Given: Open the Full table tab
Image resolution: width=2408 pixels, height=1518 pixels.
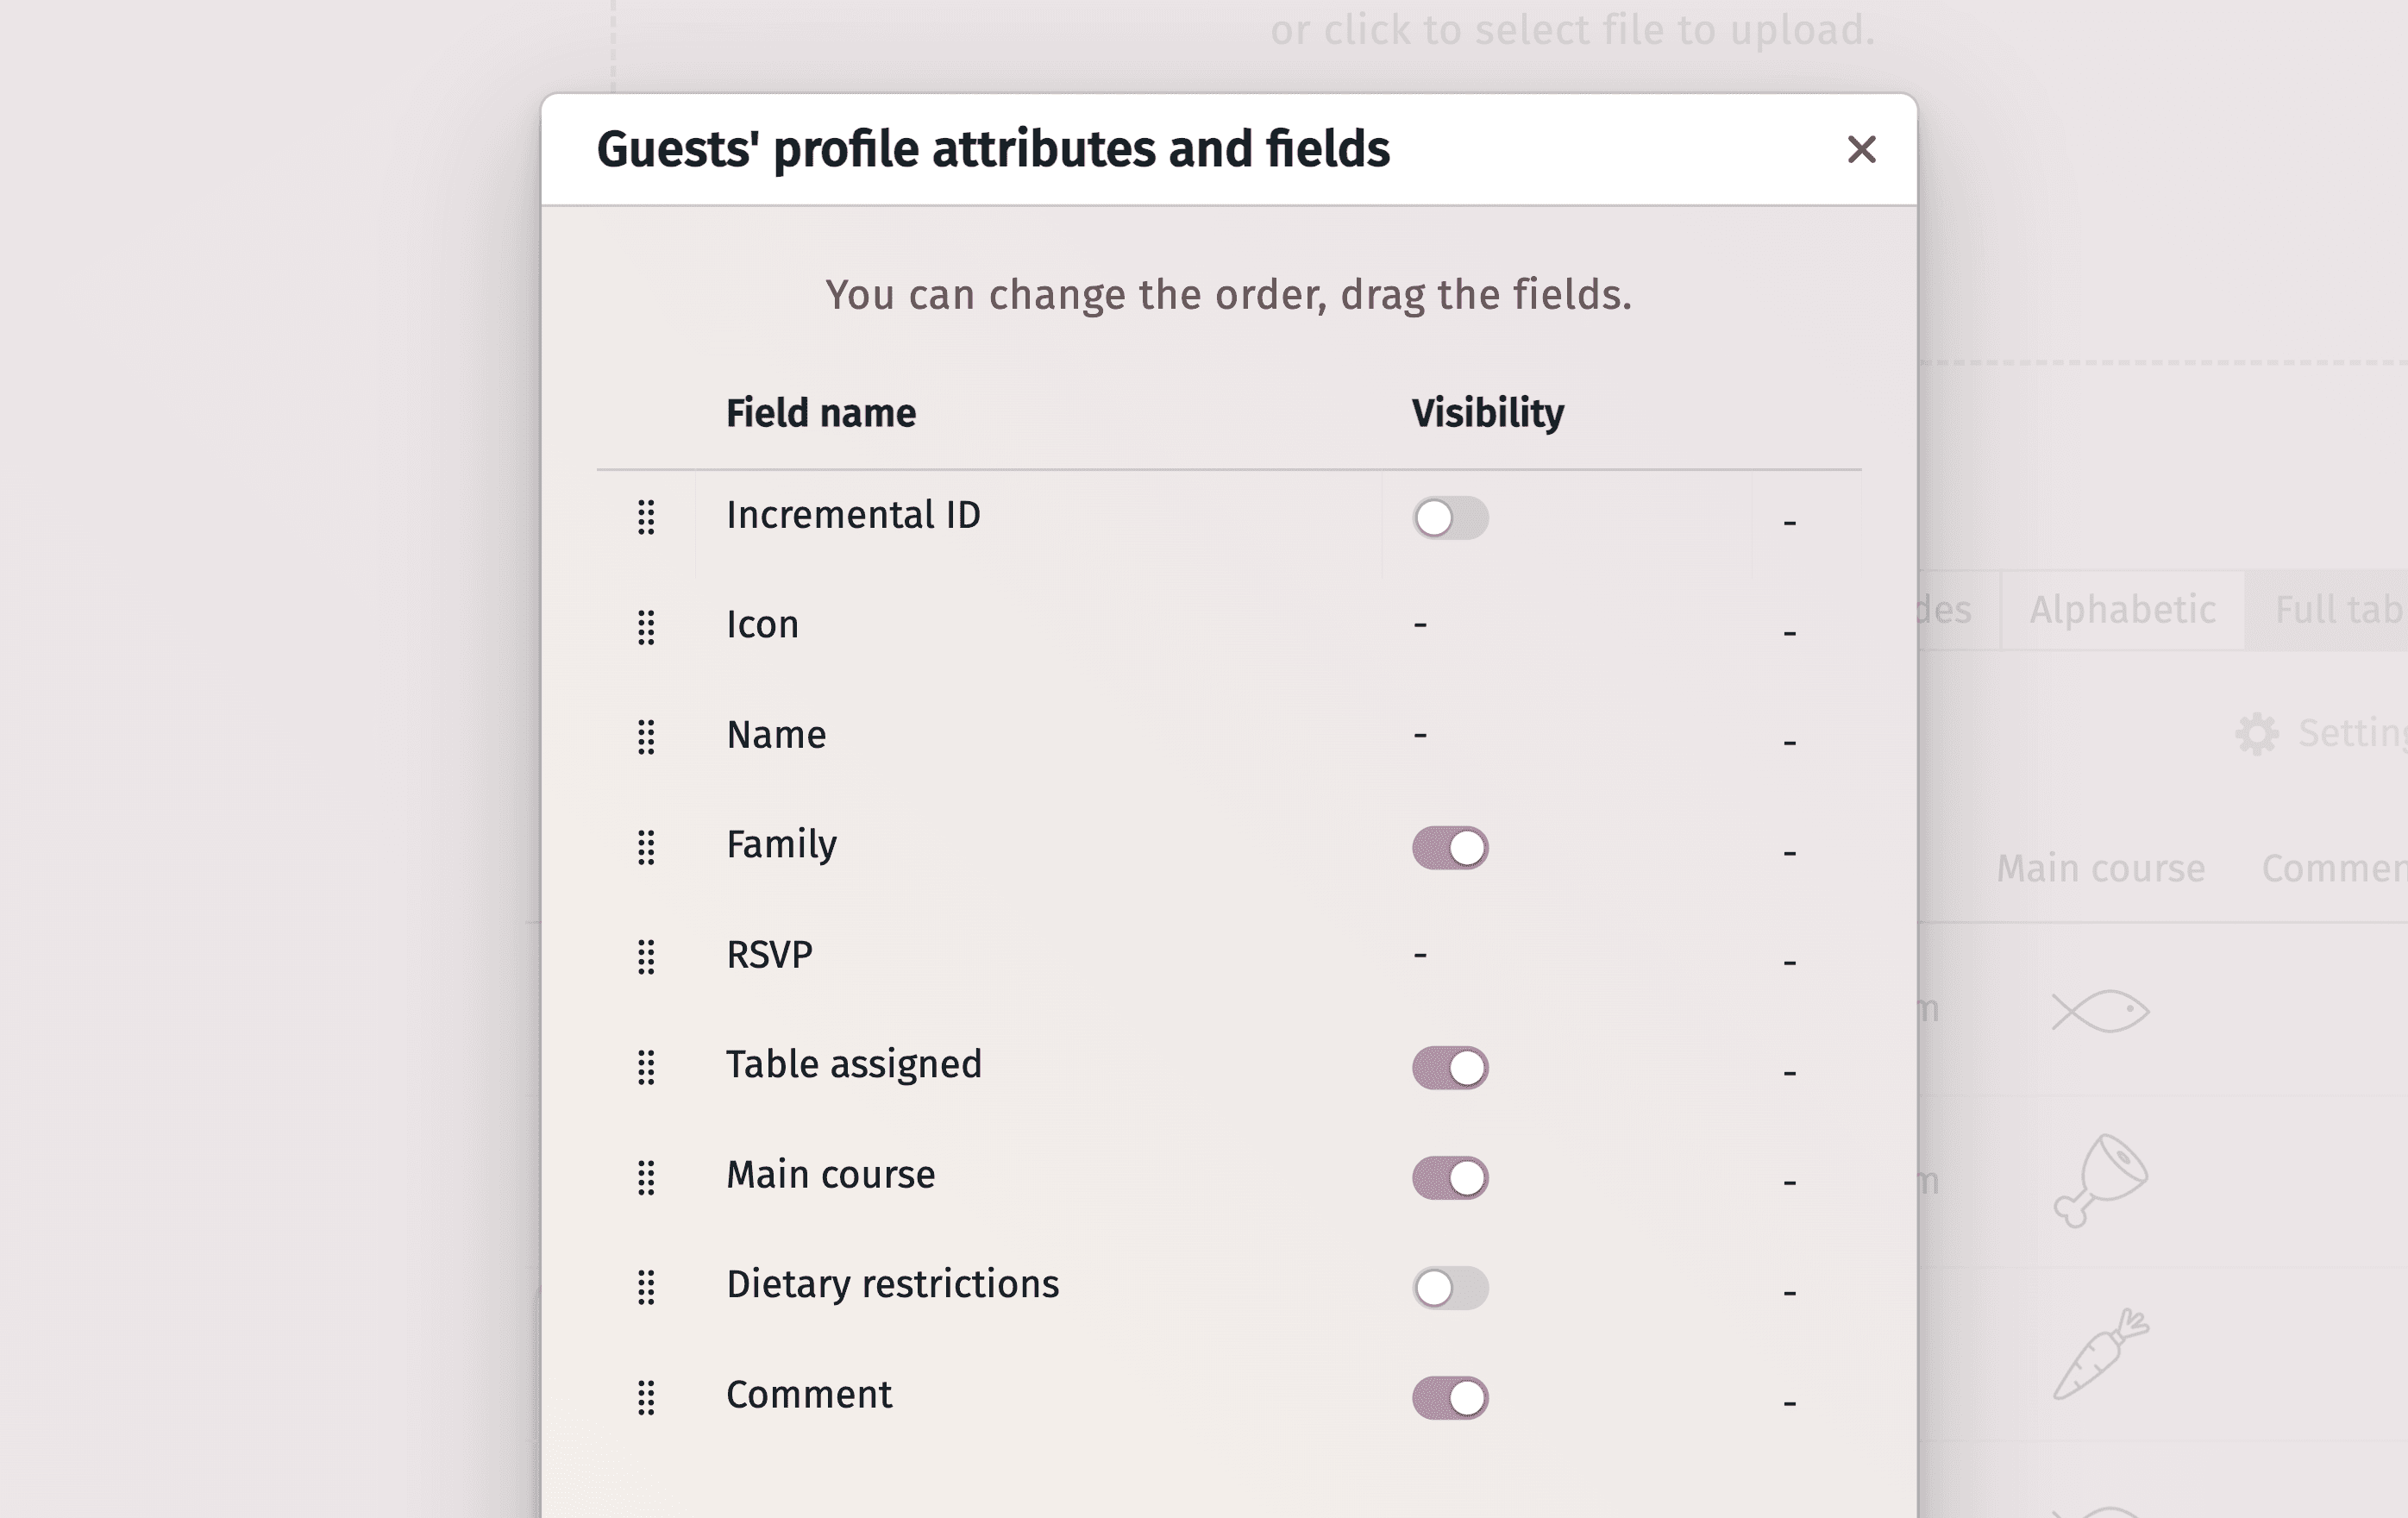Looking at the screenshot, I should tap(2336, 610).
